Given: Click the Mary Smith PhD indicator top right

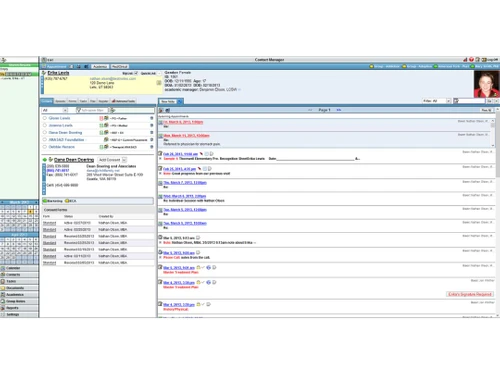Looking at the screenshot, I should 485,66.
